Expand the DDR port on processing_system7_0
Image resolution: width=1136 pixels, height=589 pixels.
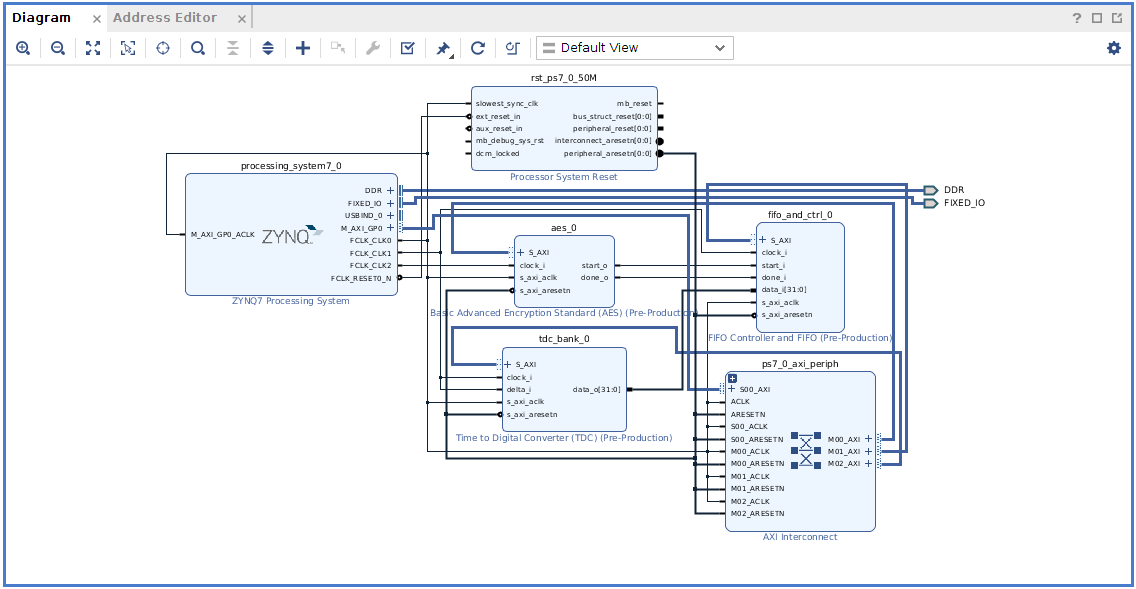pos(391,190)
